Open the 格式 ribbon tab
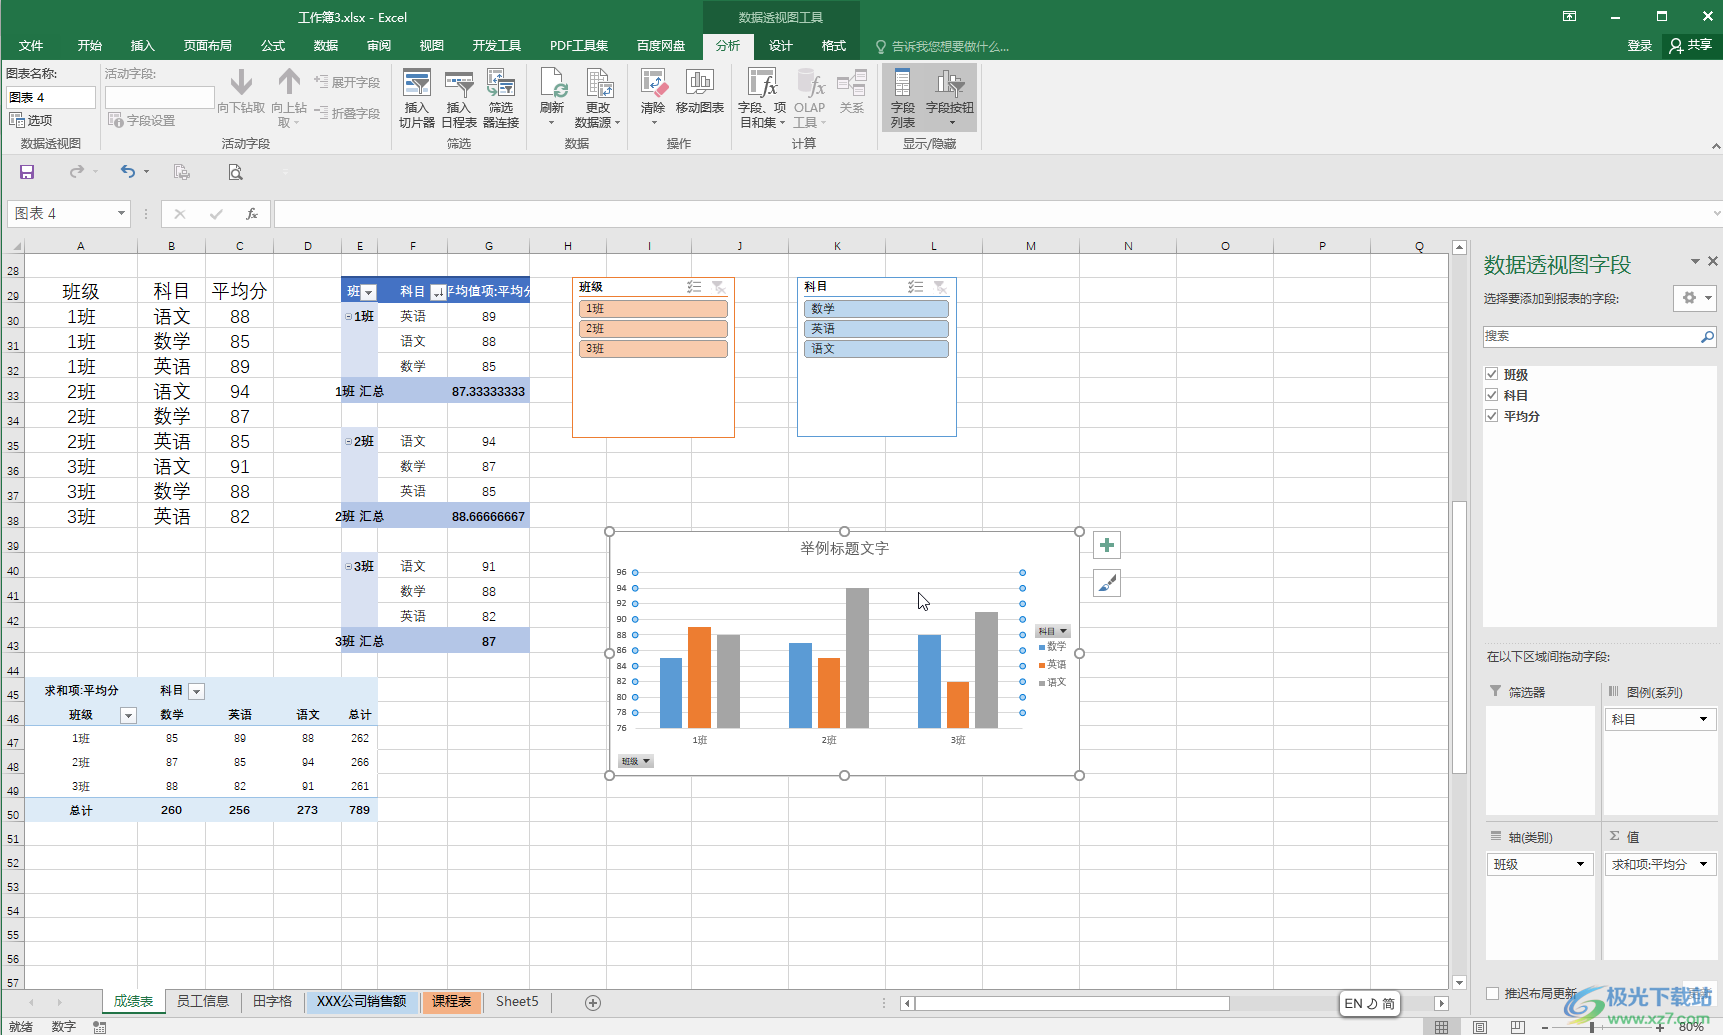Viewport: 1723px width, 1035px height. (x=834, y=46)
